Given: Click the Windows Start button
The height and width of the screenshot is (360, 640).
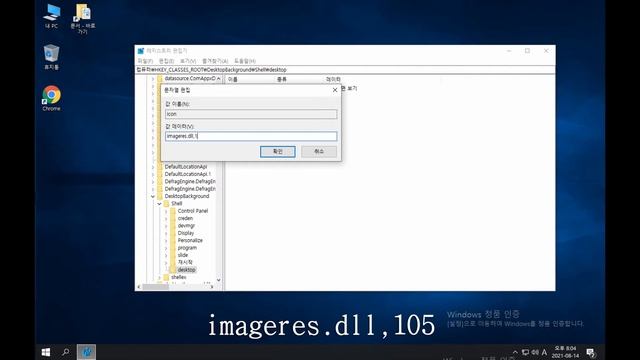Looking at the screenshot, I should tap(46, 352).
